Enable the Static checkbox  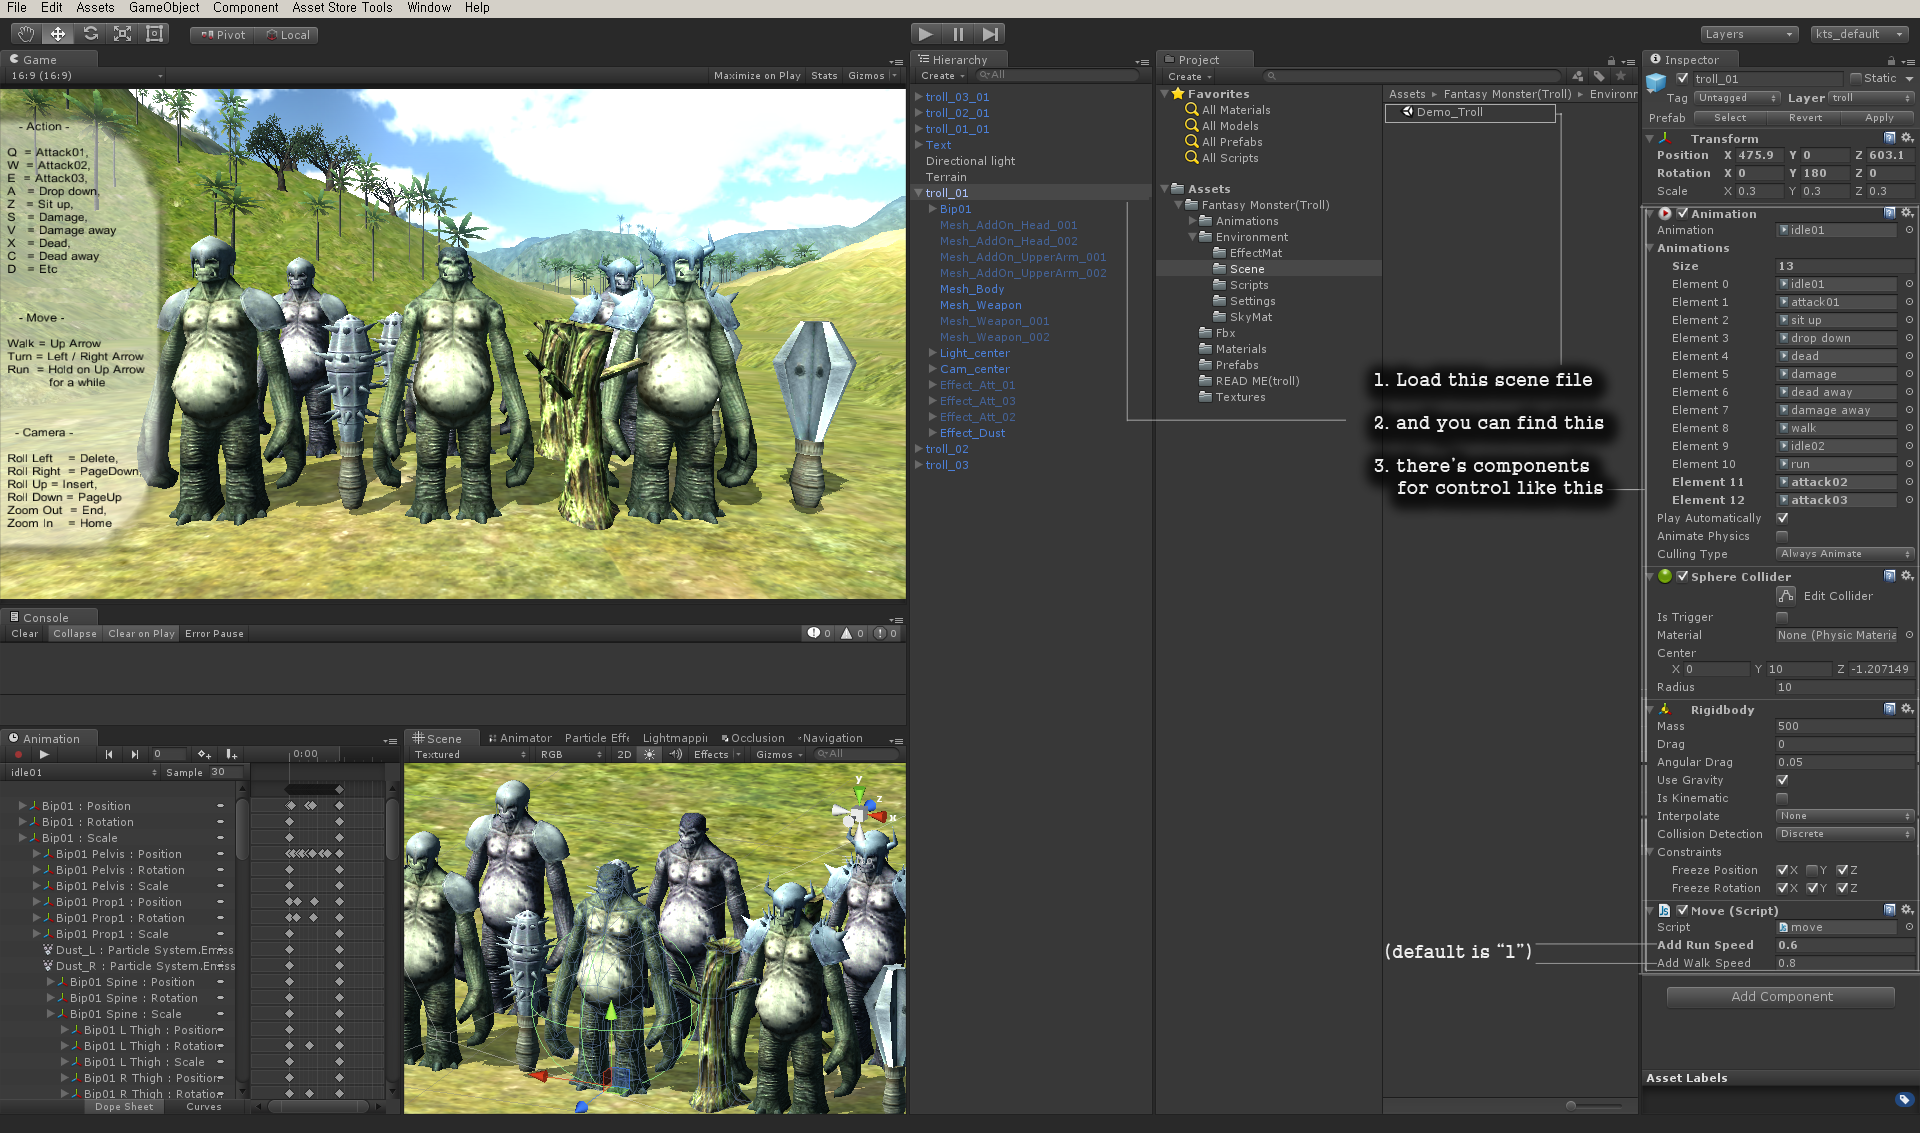(1856, 78)
